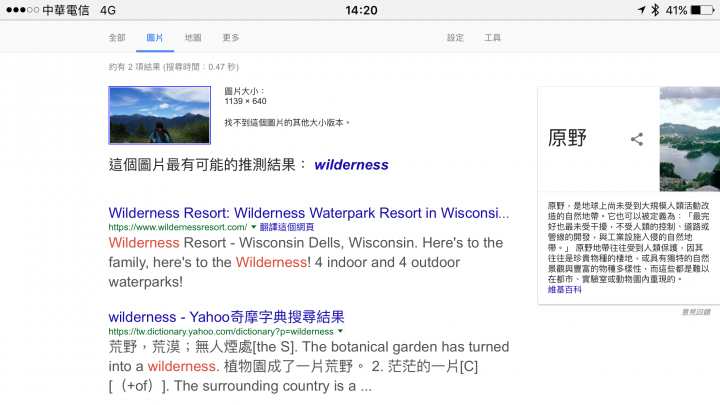Click the wilderness best guess link
The height and width of the screenshot is (405, 720).
tap(351, 165)
